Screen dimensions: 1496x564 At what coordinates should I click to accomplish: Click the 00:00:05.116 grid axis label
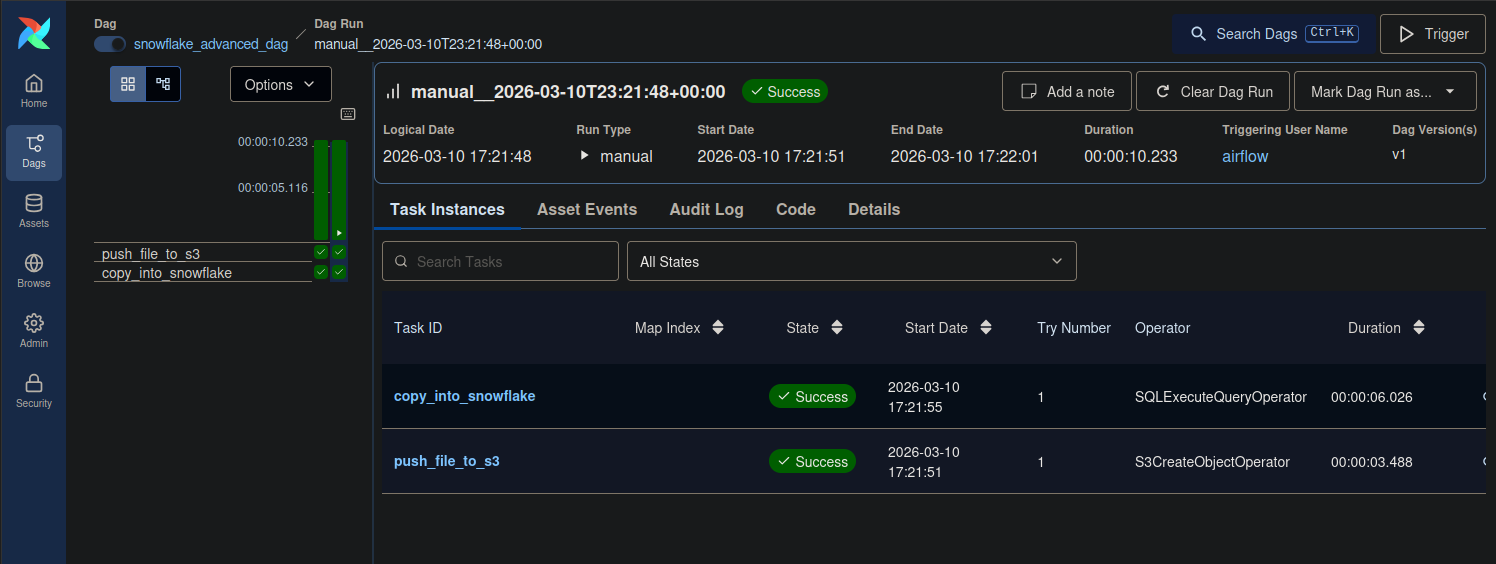273,188
